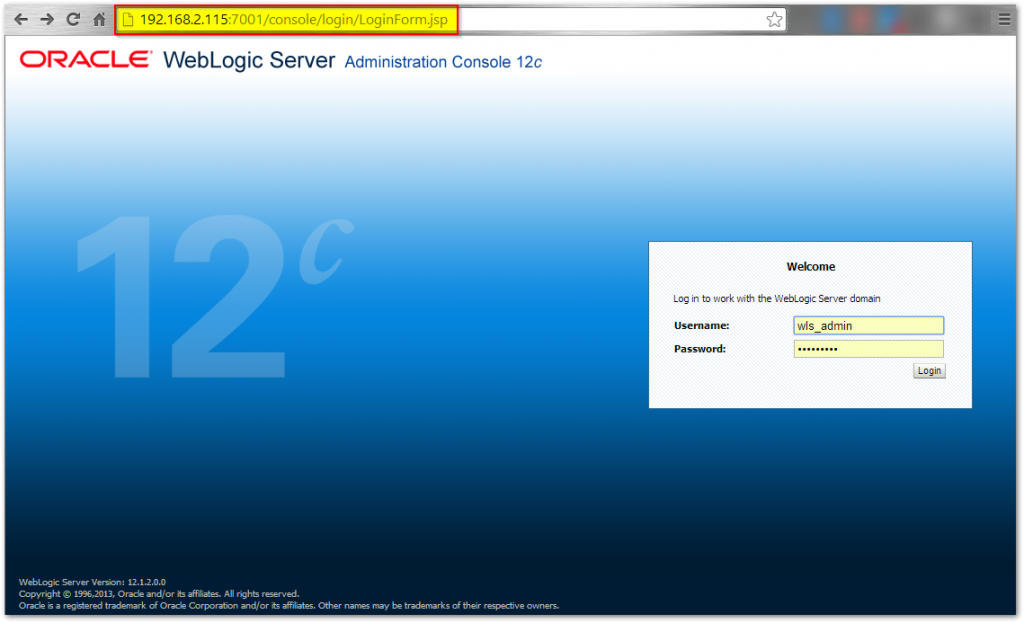Reload the login page
The height and width of the screenshot is (623, 1024).
point(71,18)
